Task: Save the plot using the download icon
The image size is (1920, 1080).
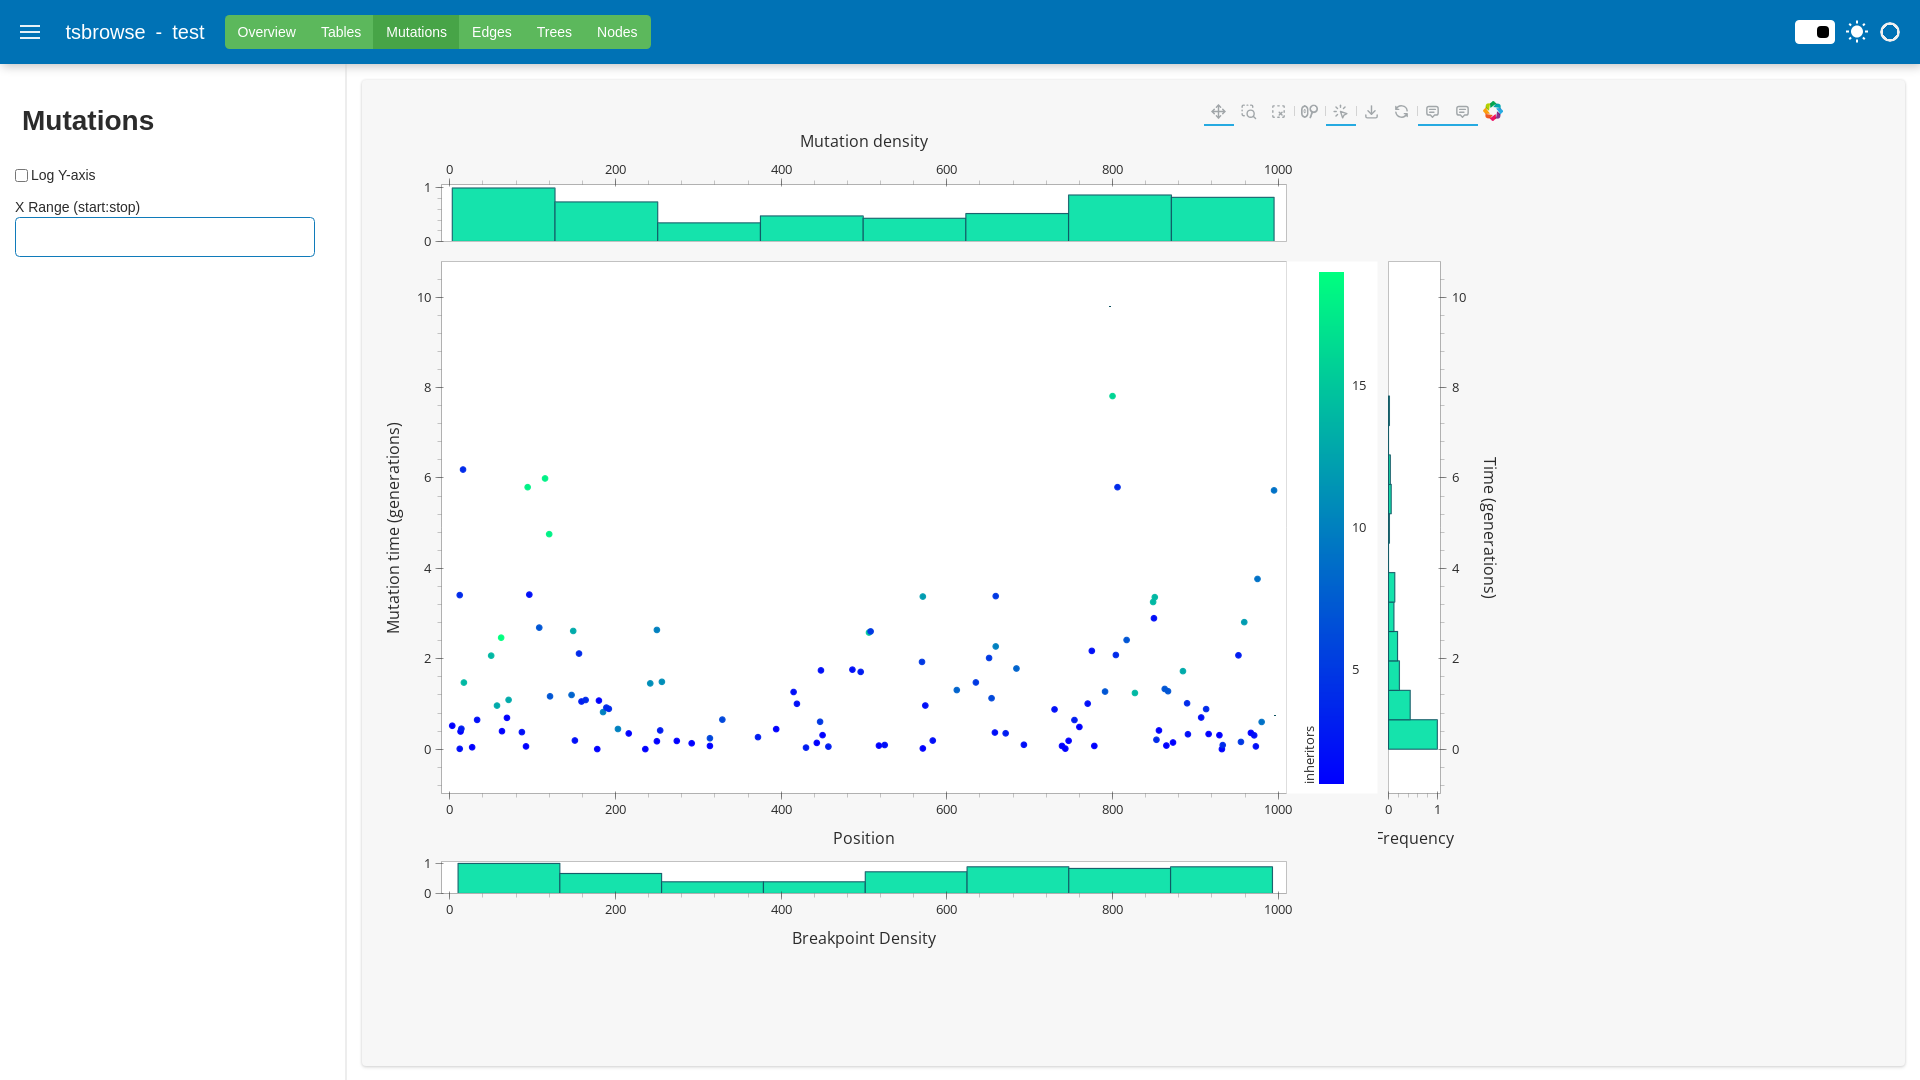Action: (x=1371, y=112)
